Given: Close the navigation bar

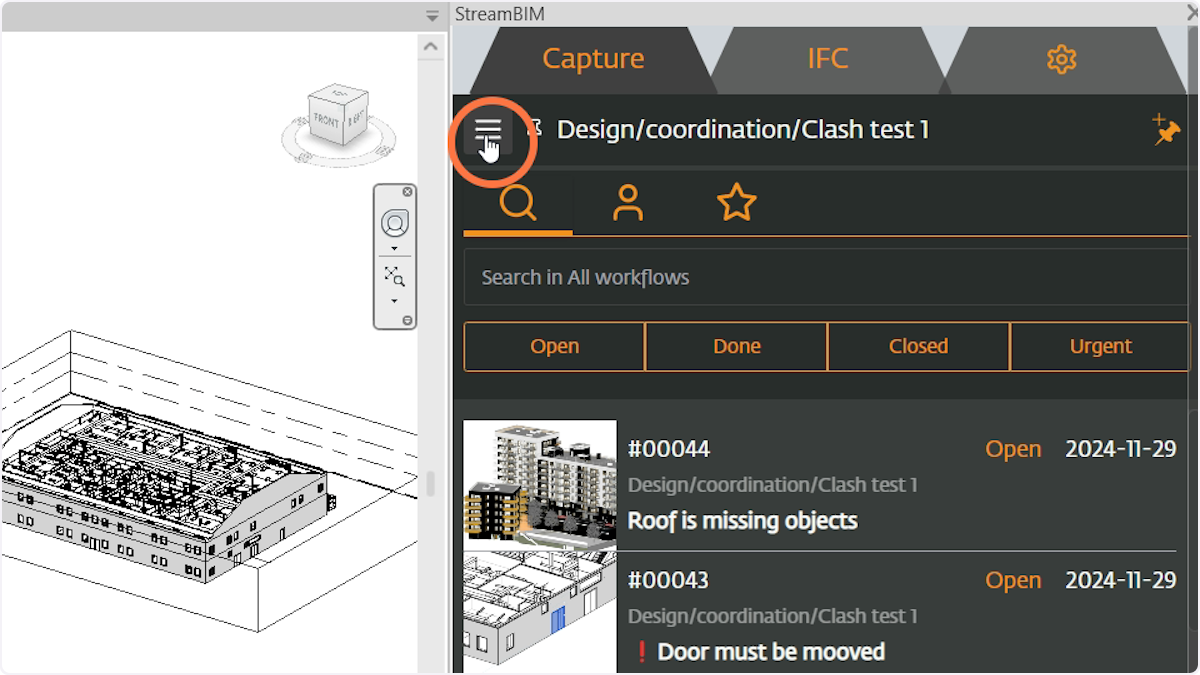Looking at the screenshot, I should click(407, 192).
